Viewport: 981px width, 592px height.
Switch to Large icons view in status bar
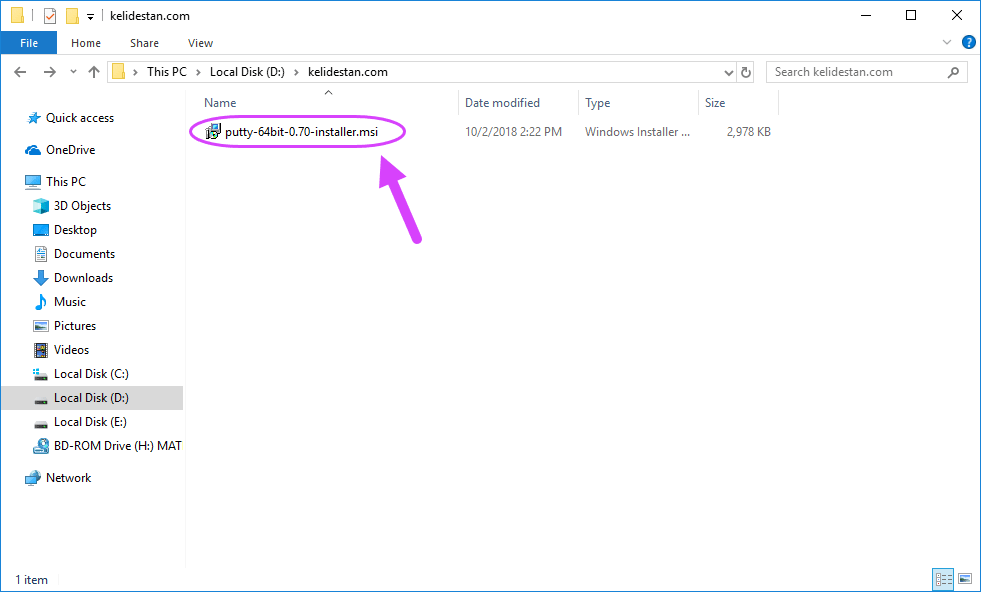click(x=965, y=579)
